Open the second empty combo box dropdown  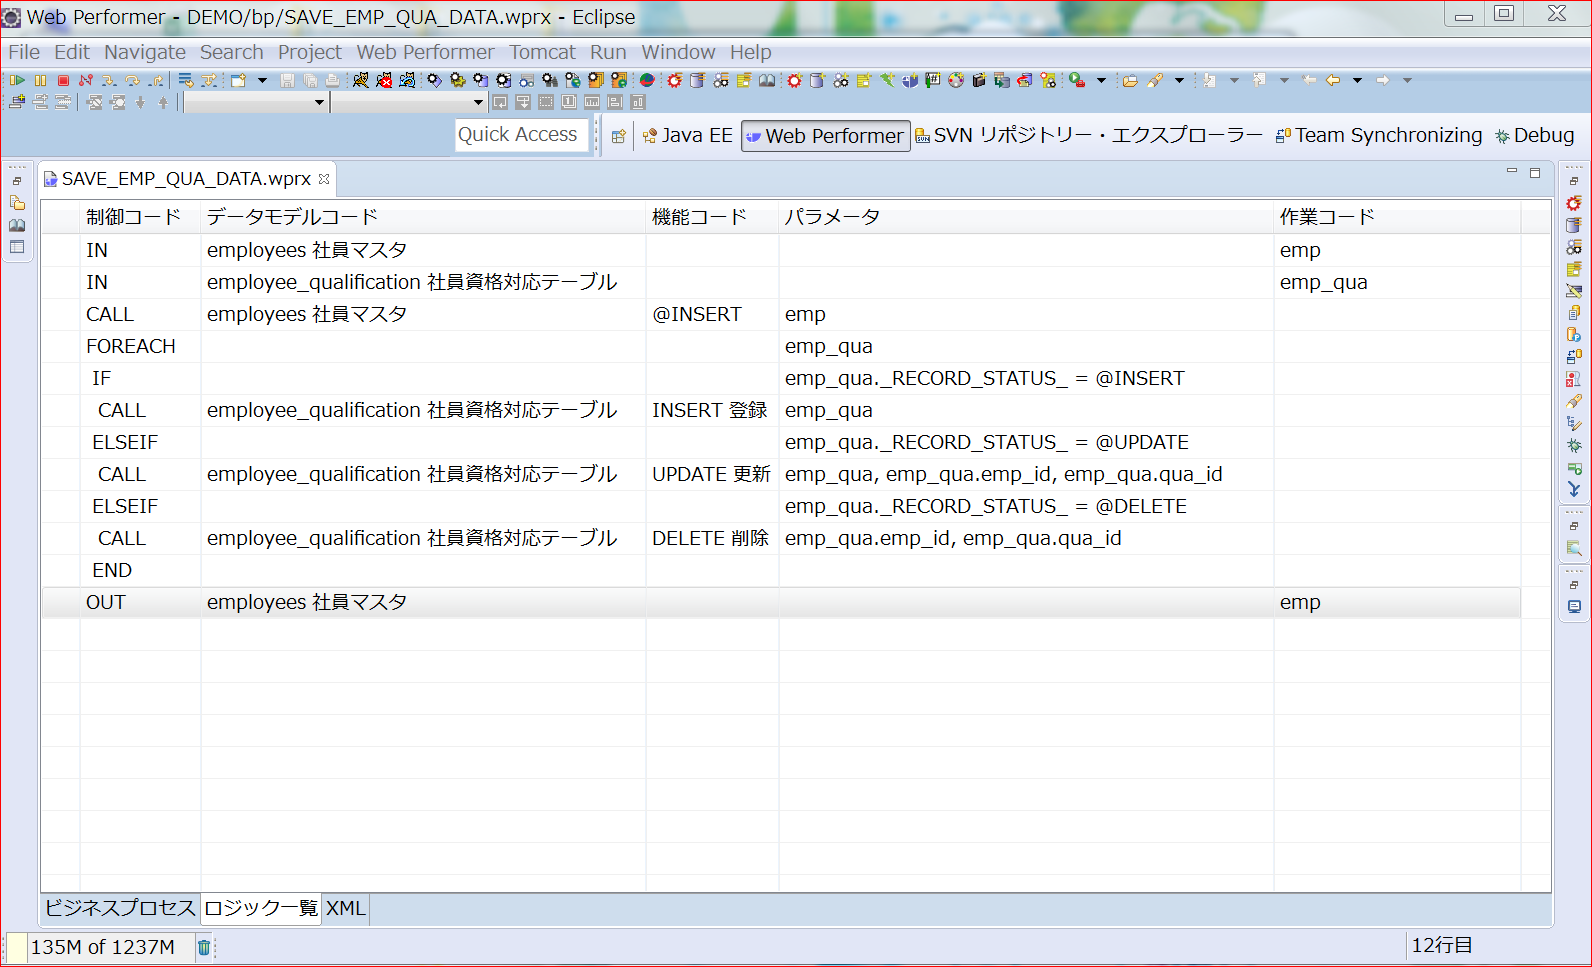click(478, 102)
